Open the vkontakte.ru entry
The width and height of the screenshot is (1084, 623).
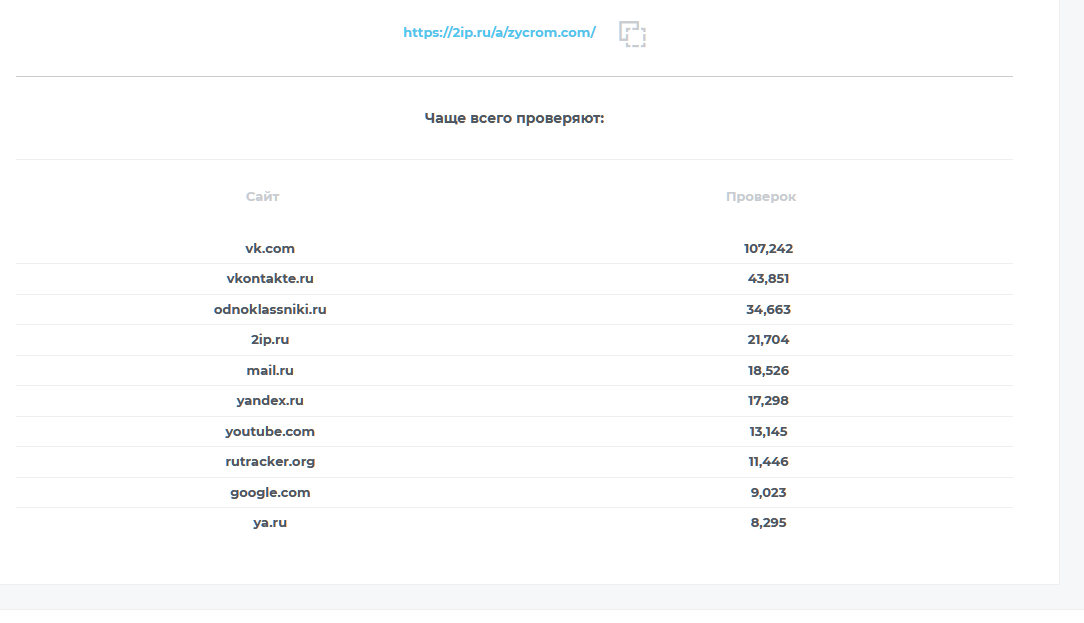coord(270,279)
